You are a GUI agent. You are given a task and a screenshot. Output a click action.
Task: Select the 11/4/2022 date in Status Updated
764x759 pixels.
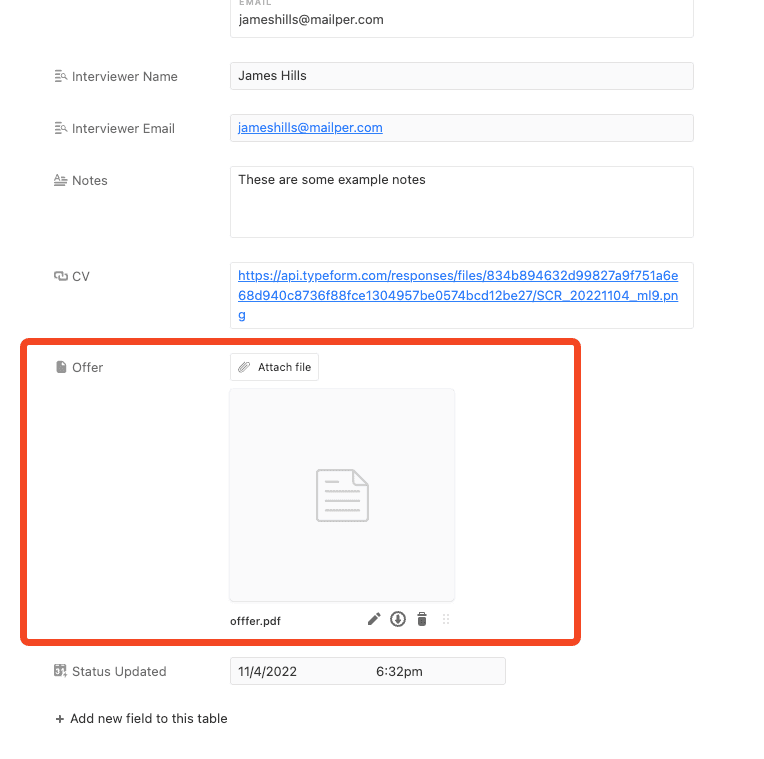(x=267, y=671)
